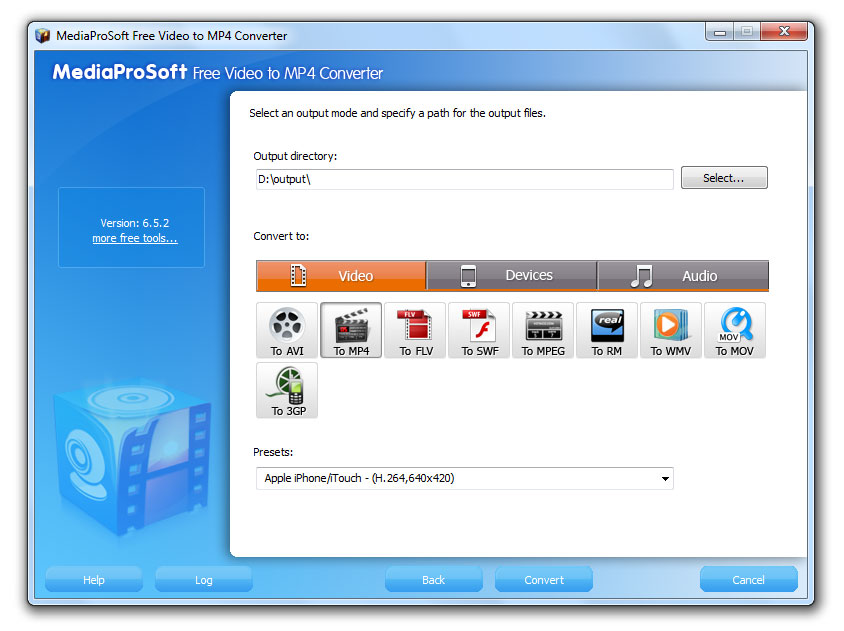Switch to the Video tab
The image size is (844, 631).
[341, 276]
